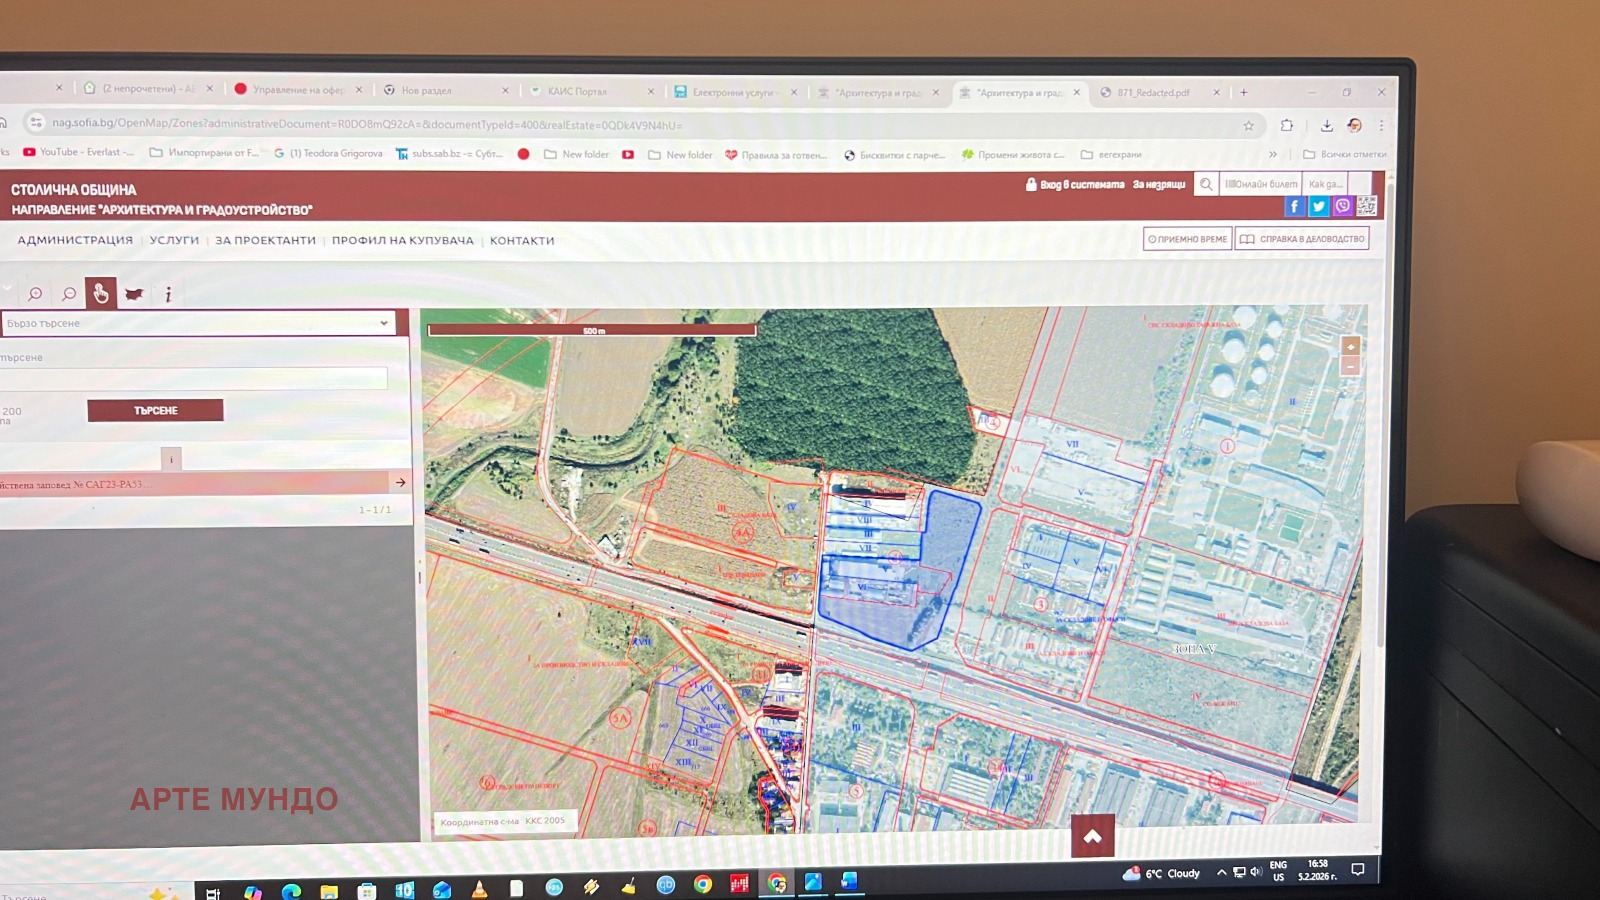Open the Facebook social icon
The height and width of the screenshot is (900, 1600).
(x=1294, y=206)
